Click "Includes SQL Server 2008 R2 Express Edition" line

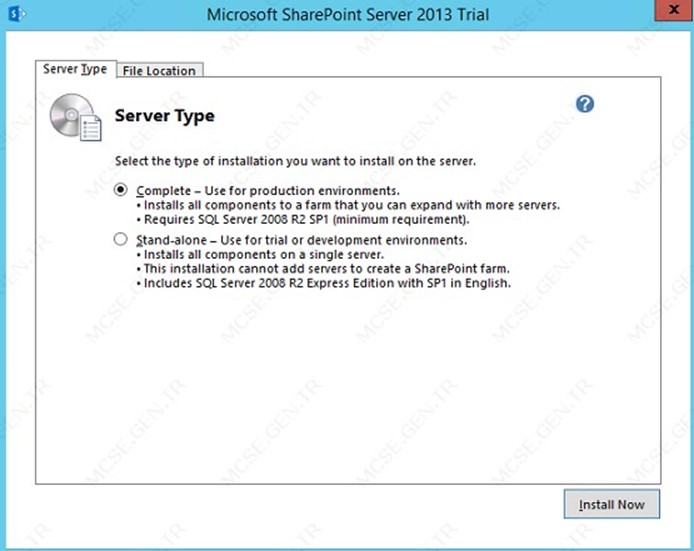[324, 283]
